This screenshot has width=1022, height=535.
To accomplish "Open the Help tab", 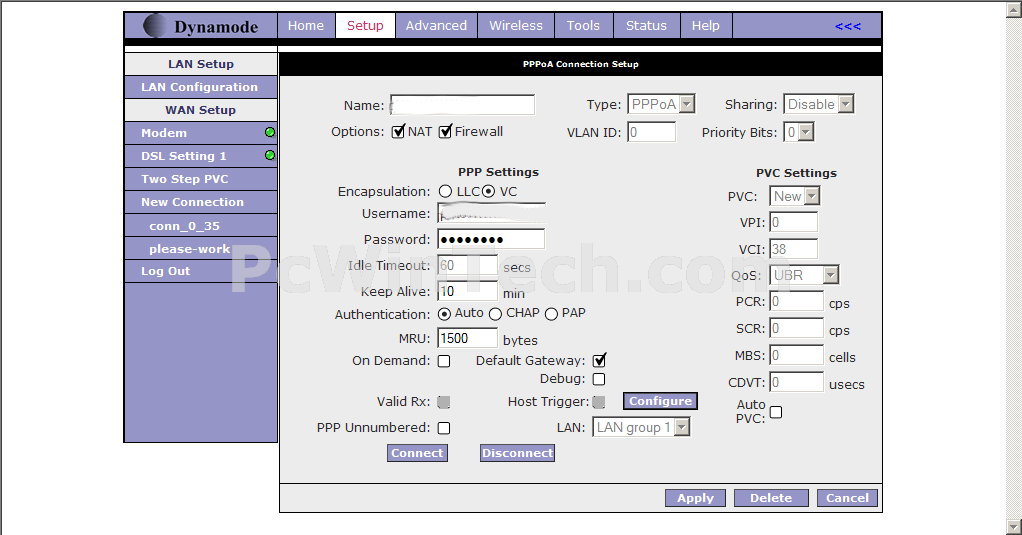I will (x=705, y=25).
